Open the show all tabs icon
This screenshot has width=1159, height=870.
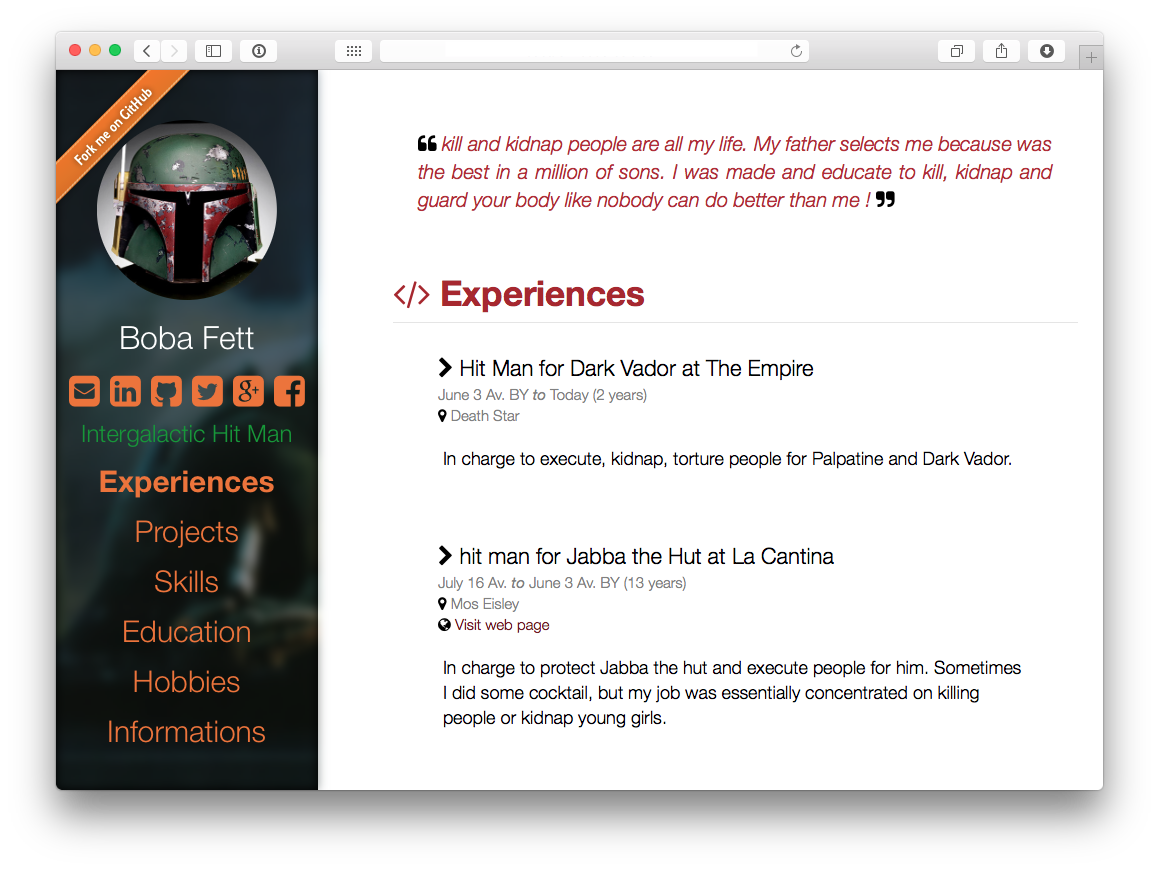coord(956,50)
